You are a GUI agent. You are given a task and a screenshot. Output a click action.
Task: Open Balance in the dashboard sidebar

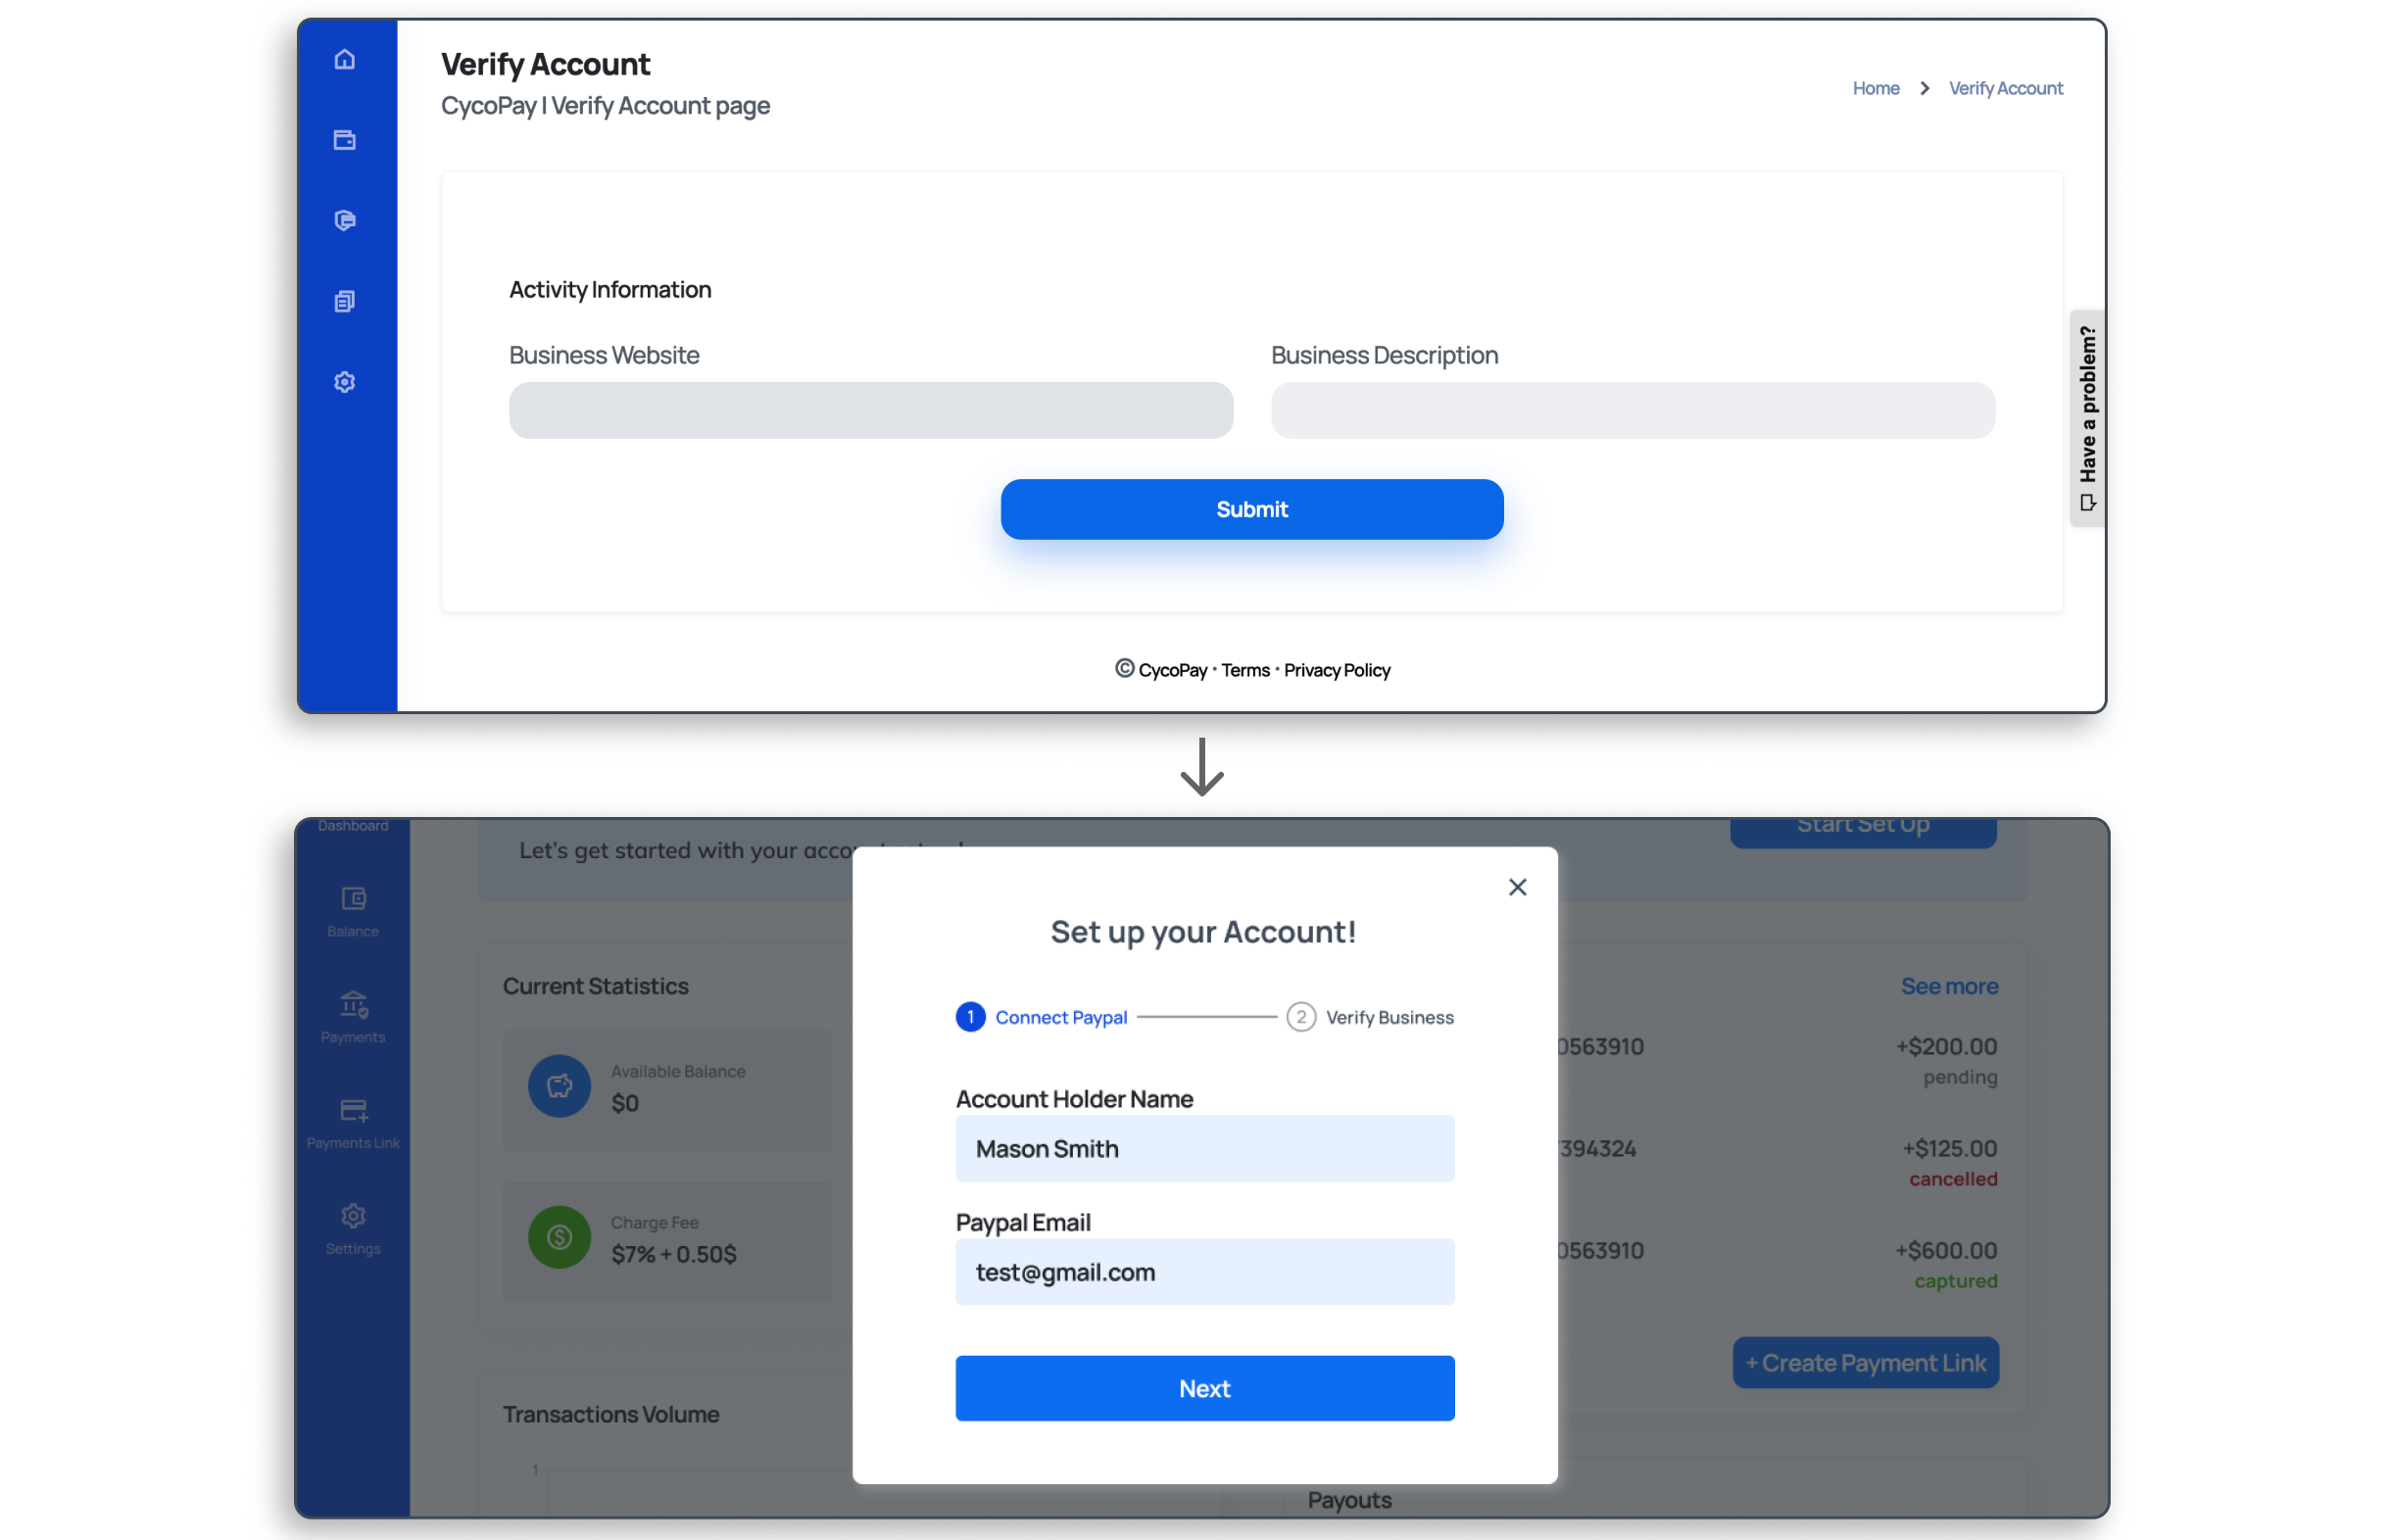[x=353, y=911]
